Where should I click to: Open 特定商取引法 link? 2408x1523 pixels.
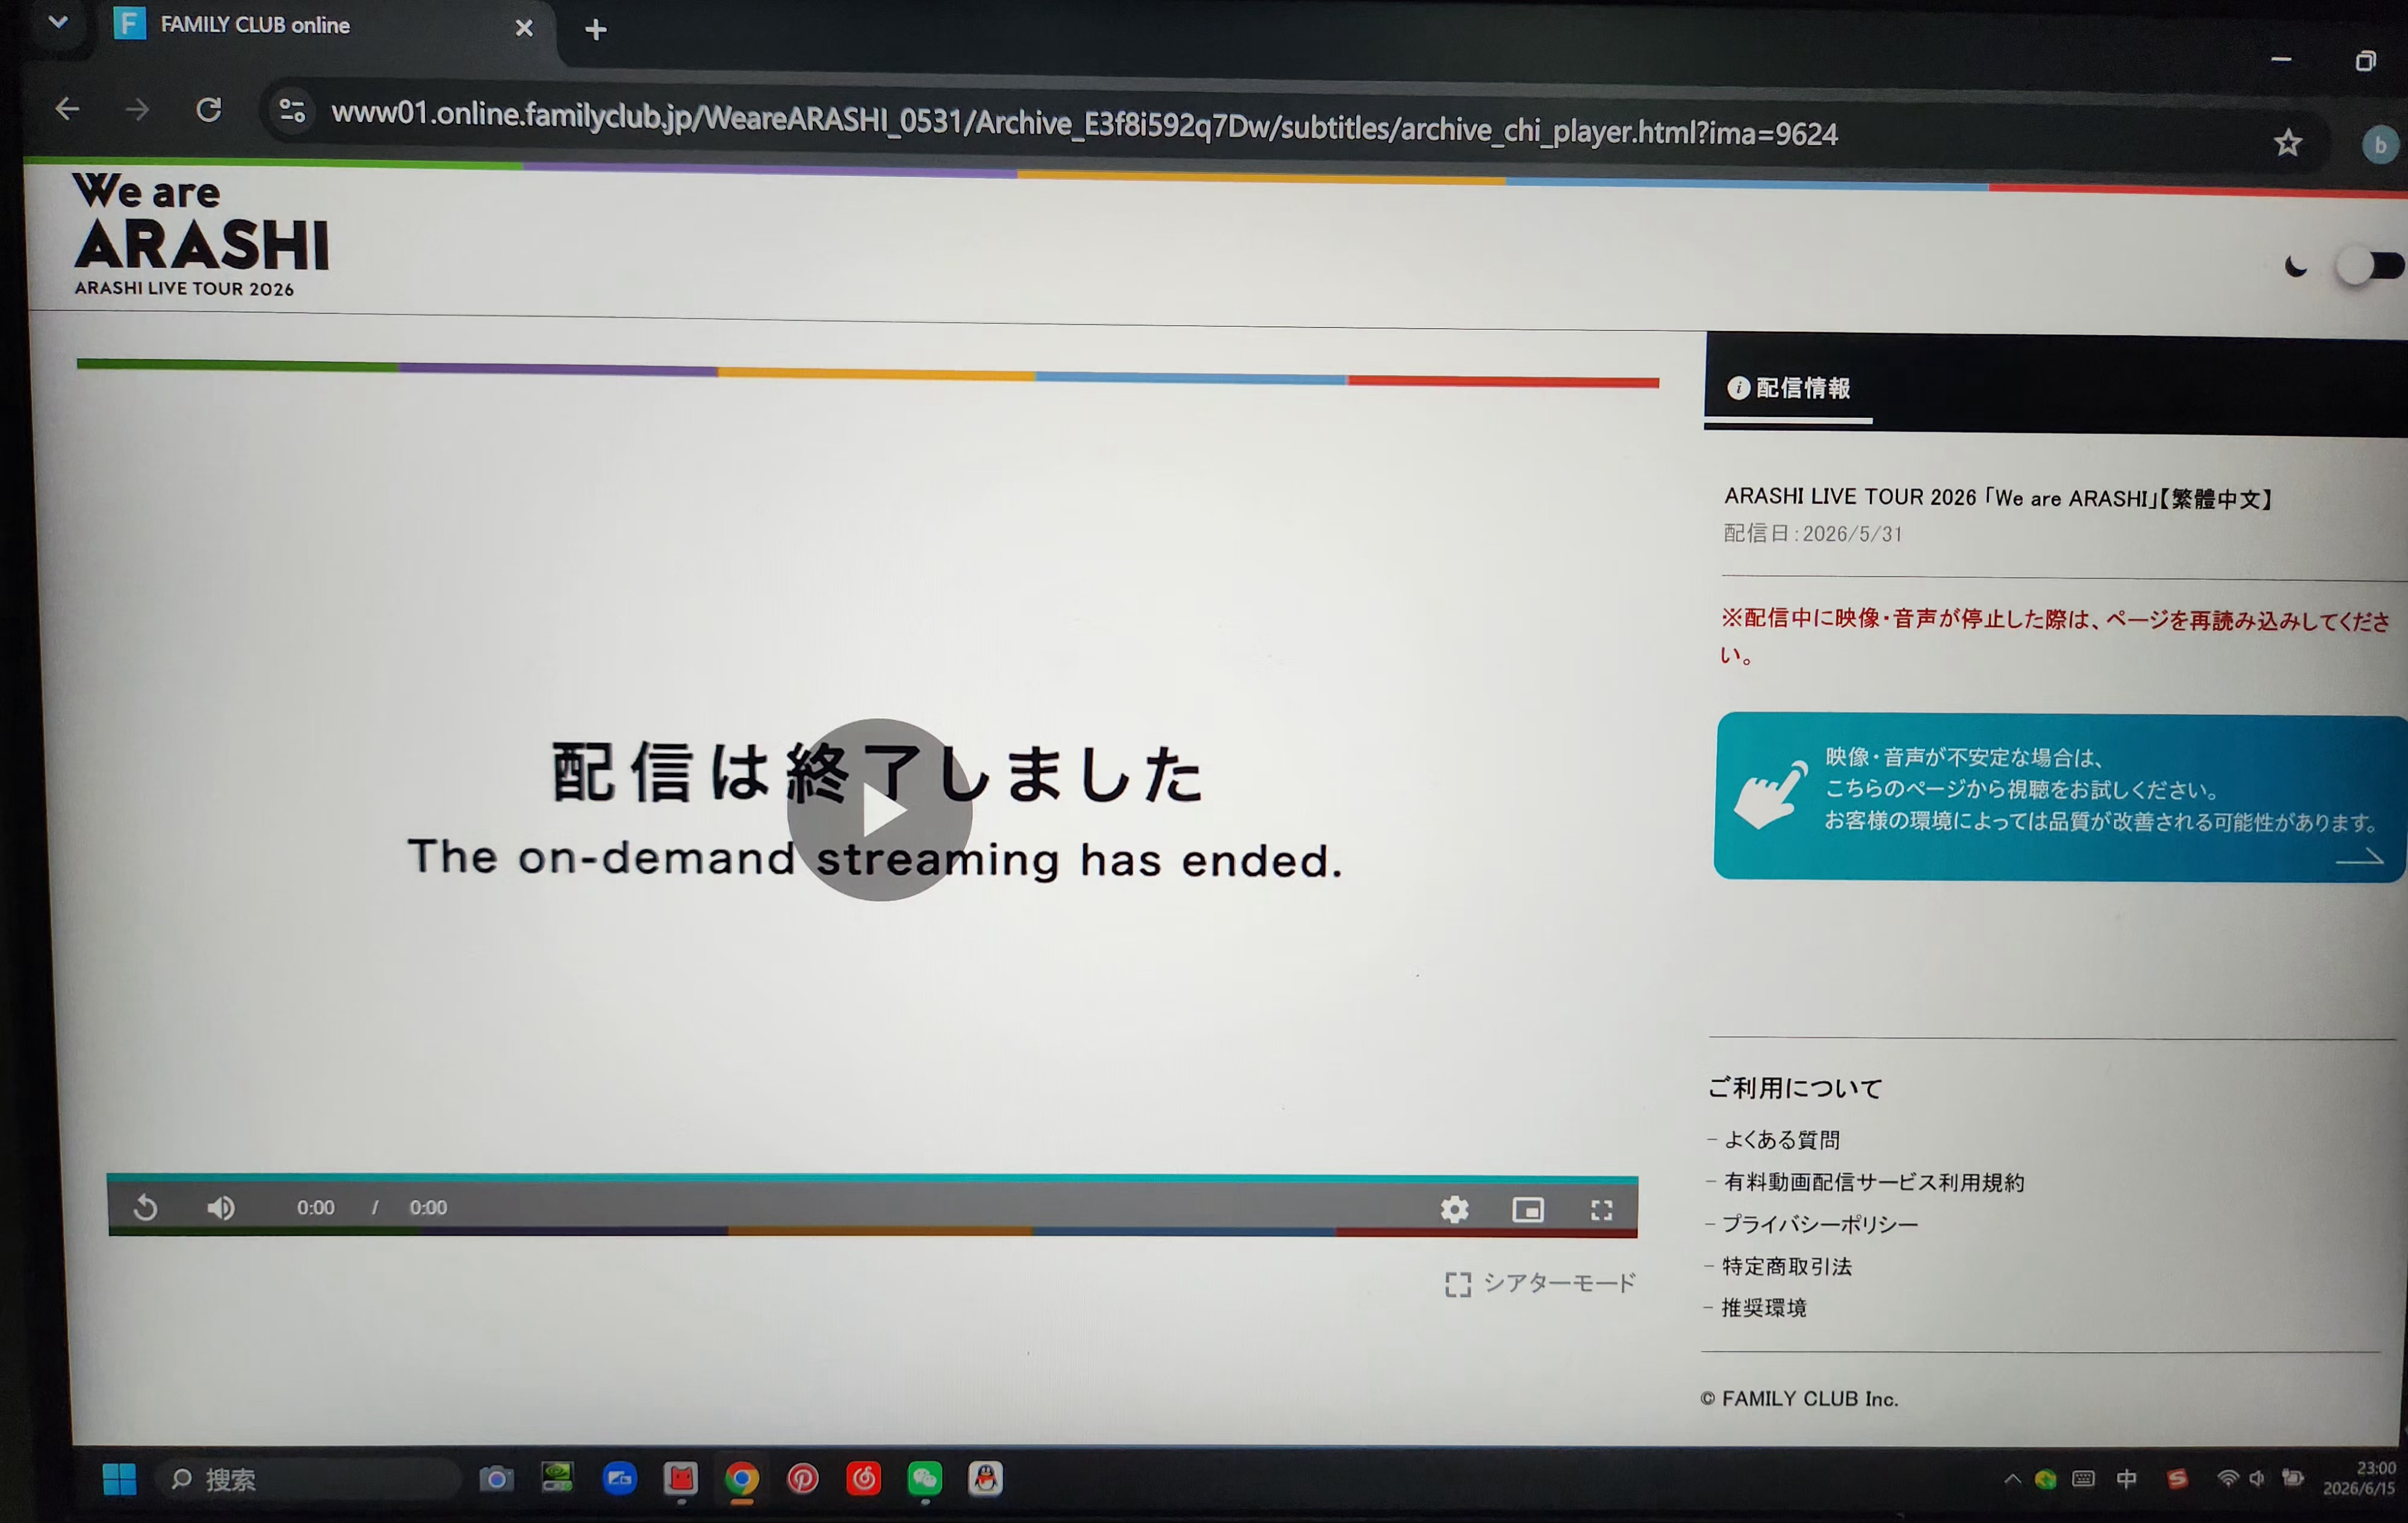[1786, 1266]
